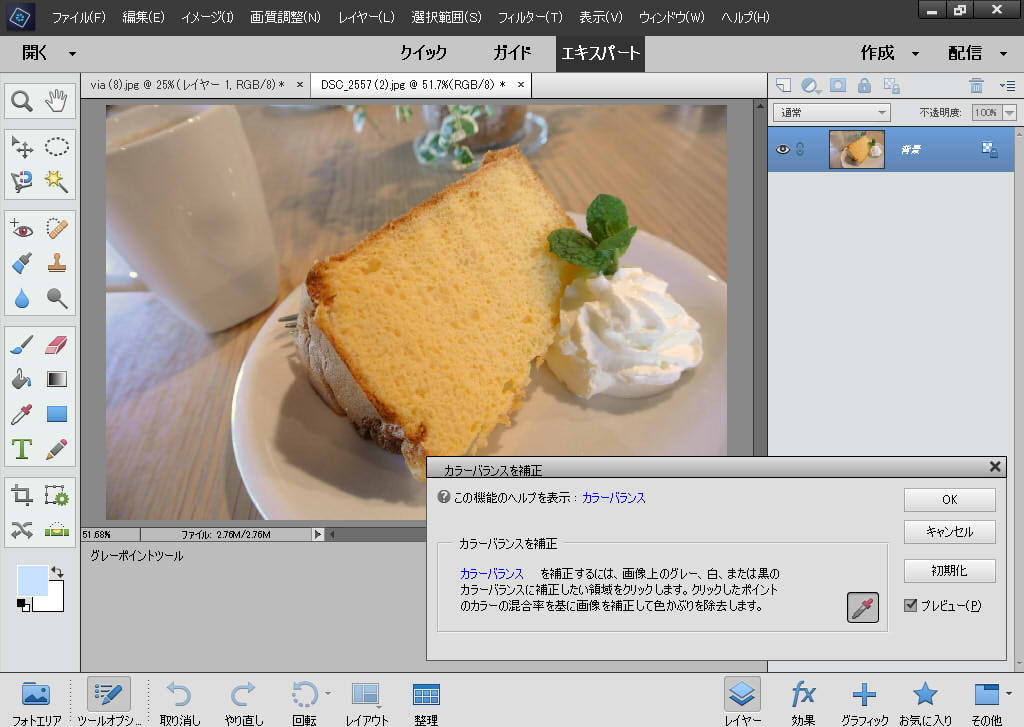Expand the 開く dropdown arrow
Screen dimensions: 1024x727
click(72, 54)
